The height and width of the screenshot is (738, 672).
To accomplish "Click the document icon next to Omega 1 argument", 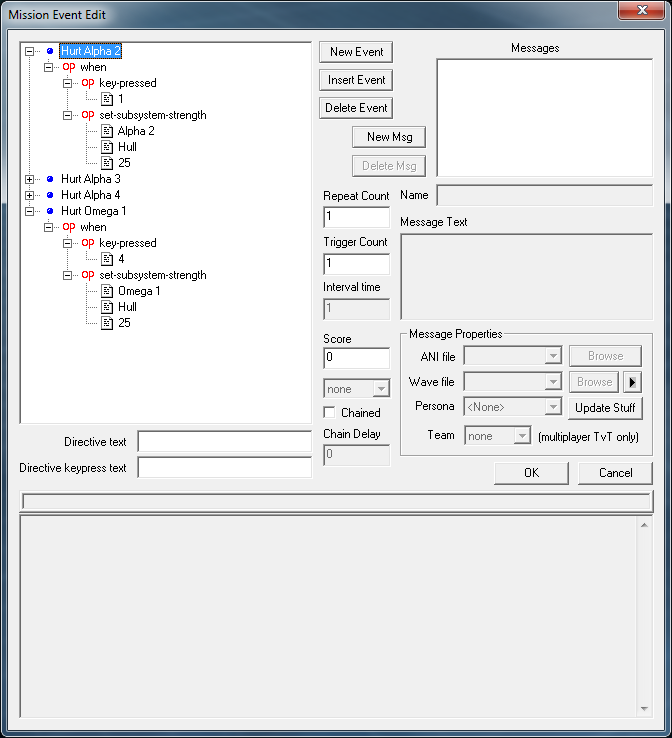I will pos(107,291).
